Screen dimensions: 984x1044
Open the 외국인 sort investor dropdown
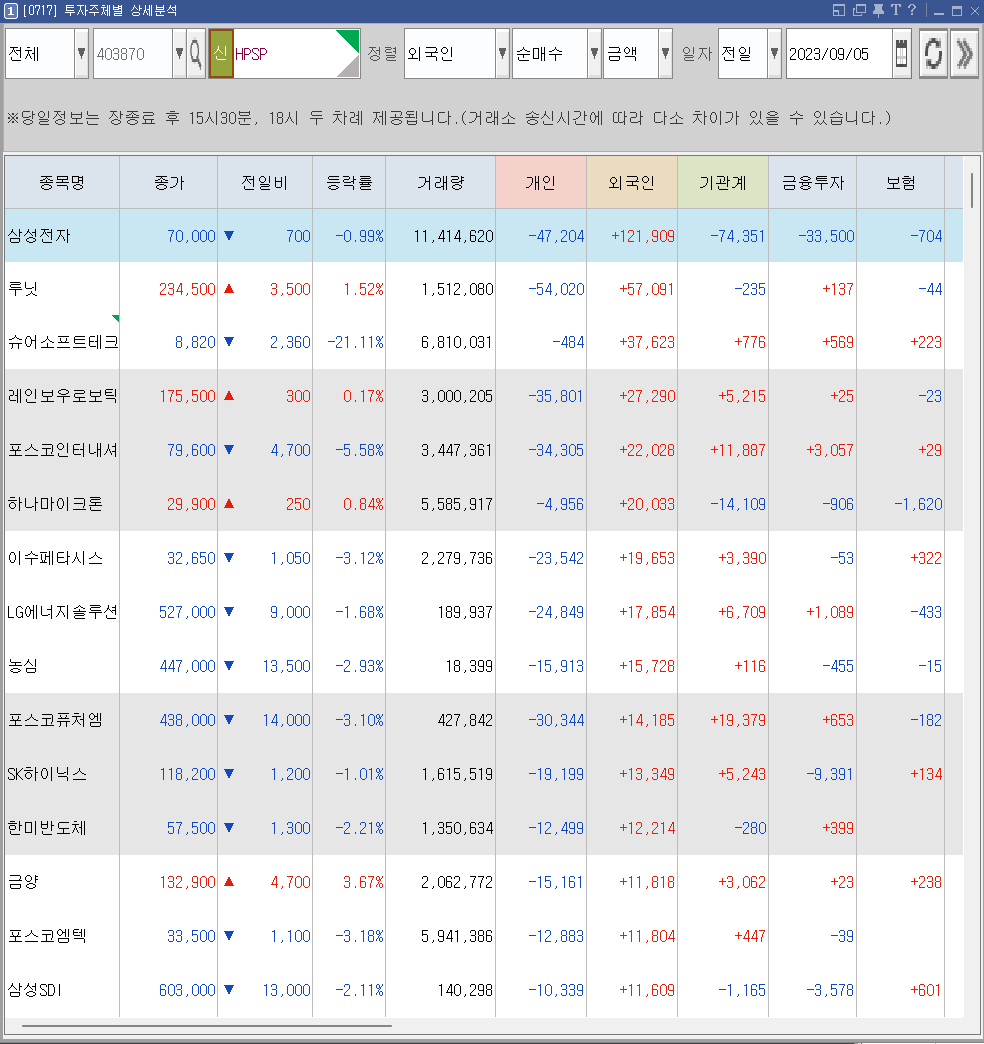pos(503,53)
